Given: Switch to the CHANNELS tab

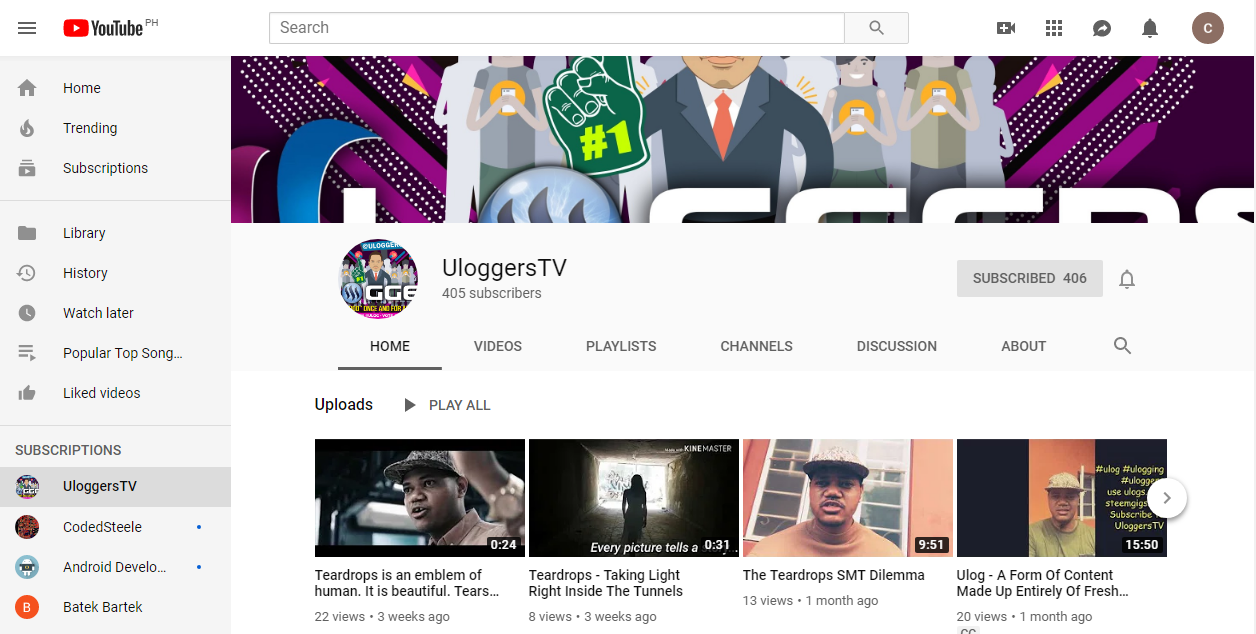Looking at the screenshot, I should pos(757,346).
